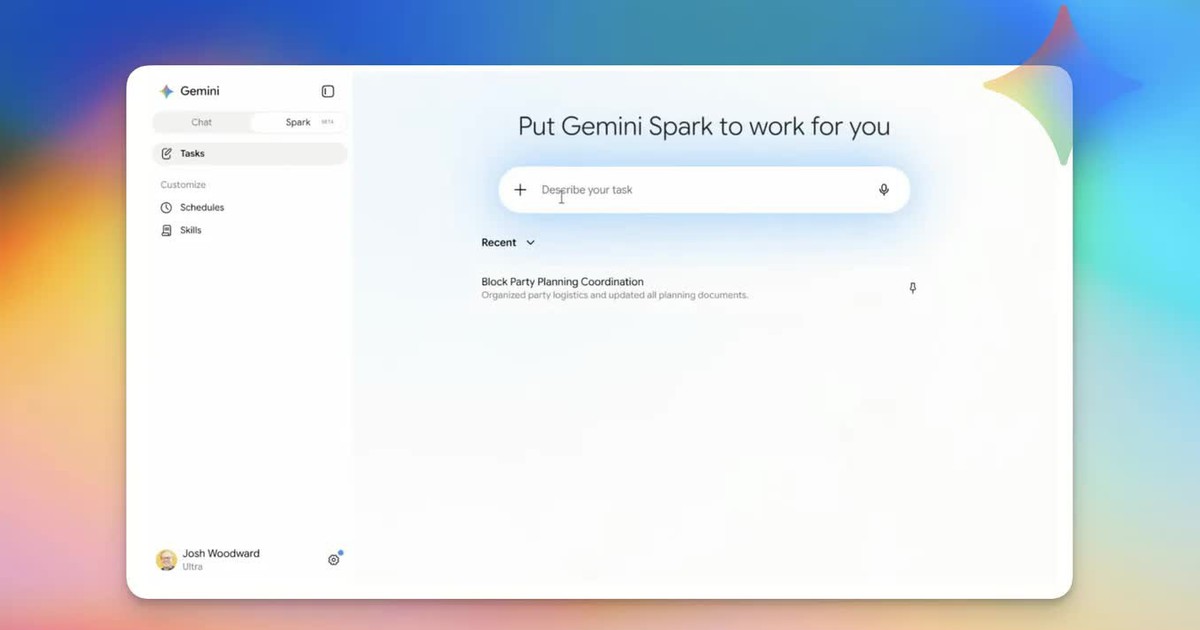
Task: Click the Customize section label
Action: [183, 185]
